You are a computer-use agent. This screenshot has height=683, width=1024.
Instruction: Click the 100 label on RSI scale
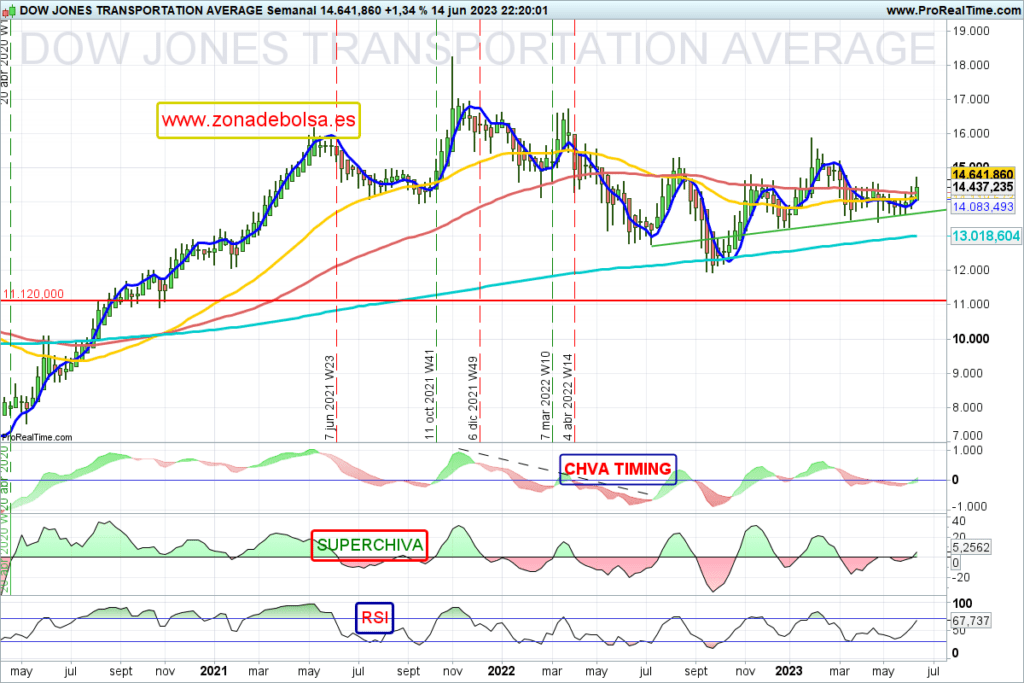pos(963,603)
